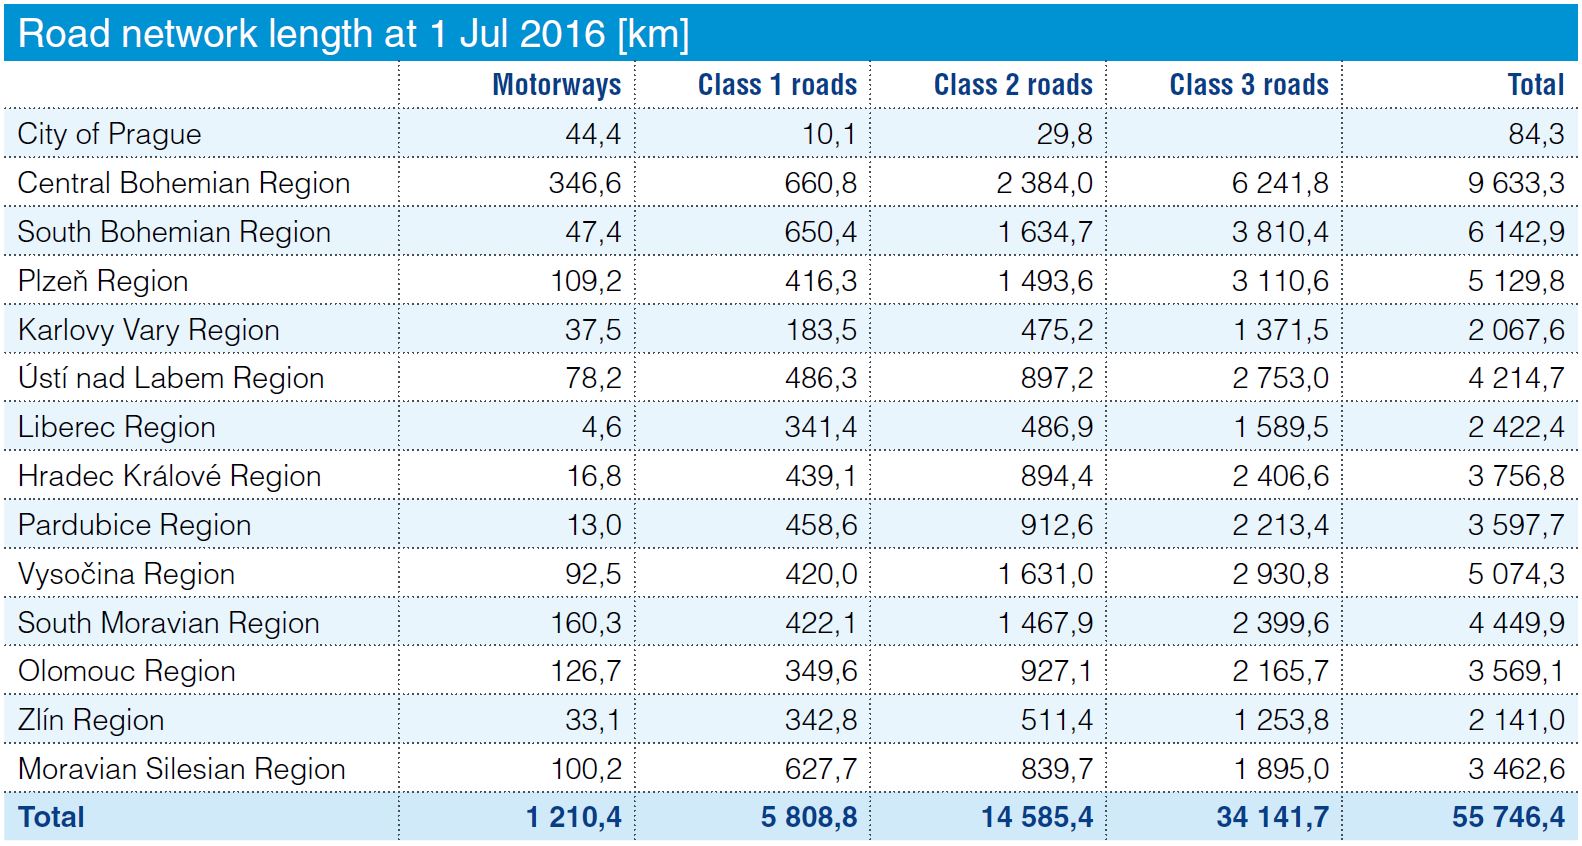The width and height of the screenshot is (1582, 846).
Task: Click the bold 'Total' row label at bottom
Action: (x=51, y=818)
